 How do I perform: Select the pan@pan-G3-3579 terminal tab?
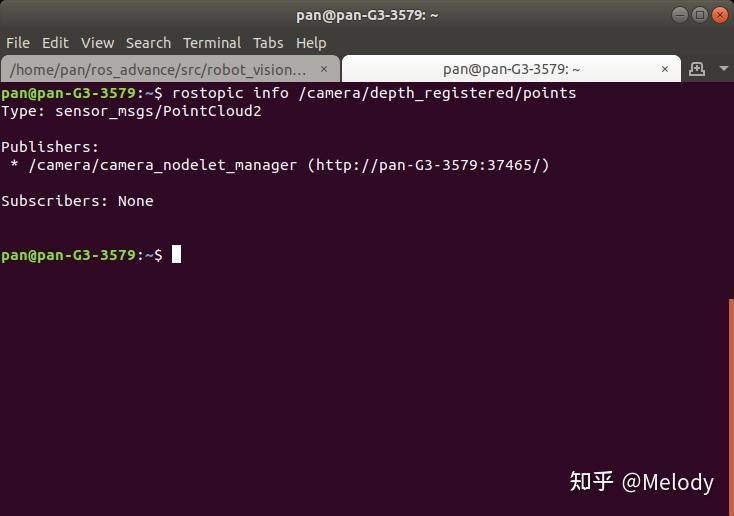point(511,69)
